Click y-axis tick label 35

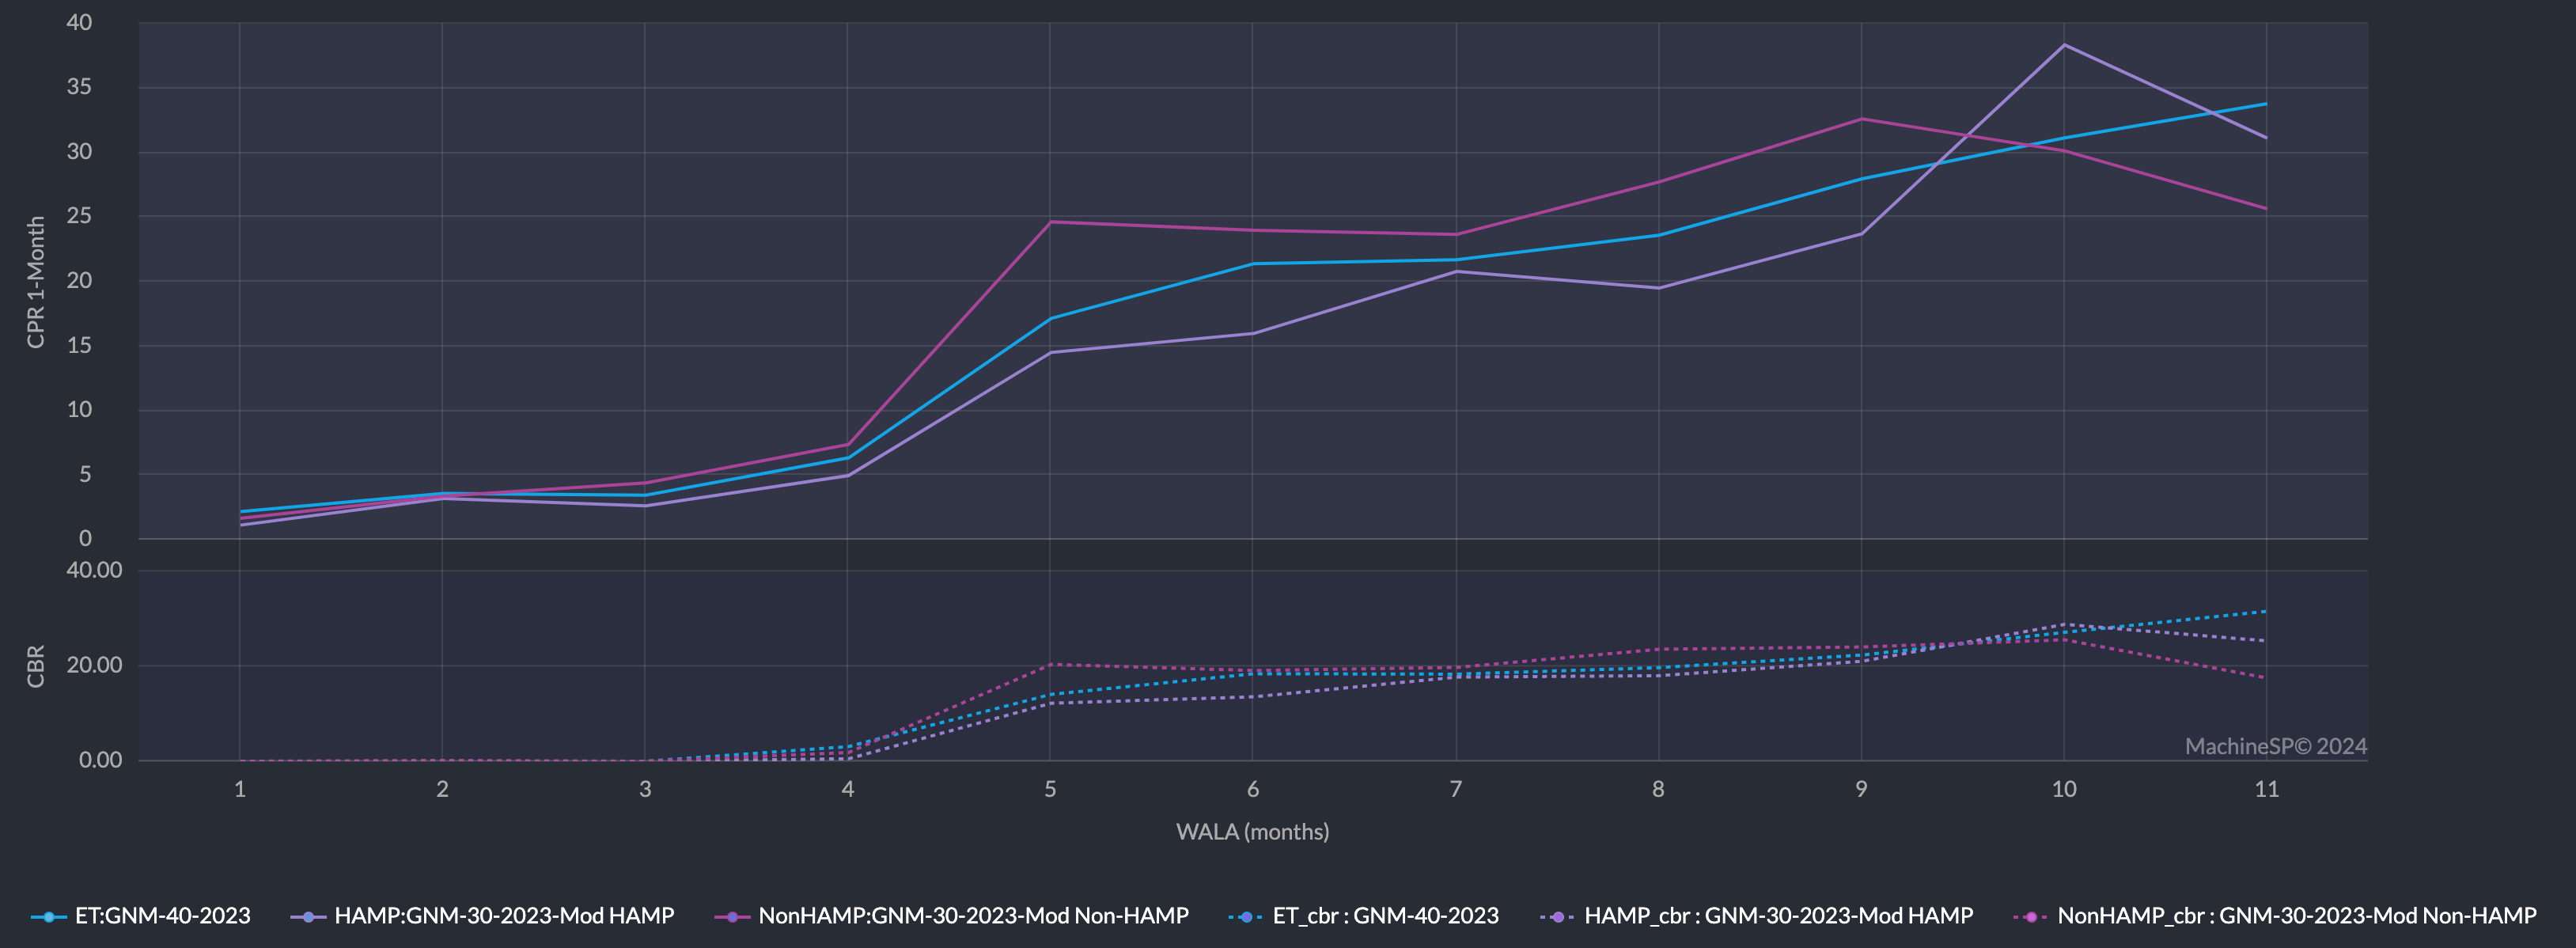click(x=79, y=87)
